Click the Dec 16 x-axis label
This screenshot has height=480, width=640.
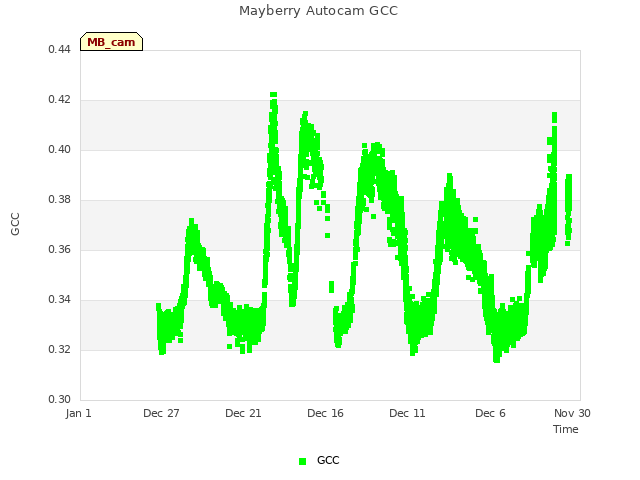tap(325, 413)
